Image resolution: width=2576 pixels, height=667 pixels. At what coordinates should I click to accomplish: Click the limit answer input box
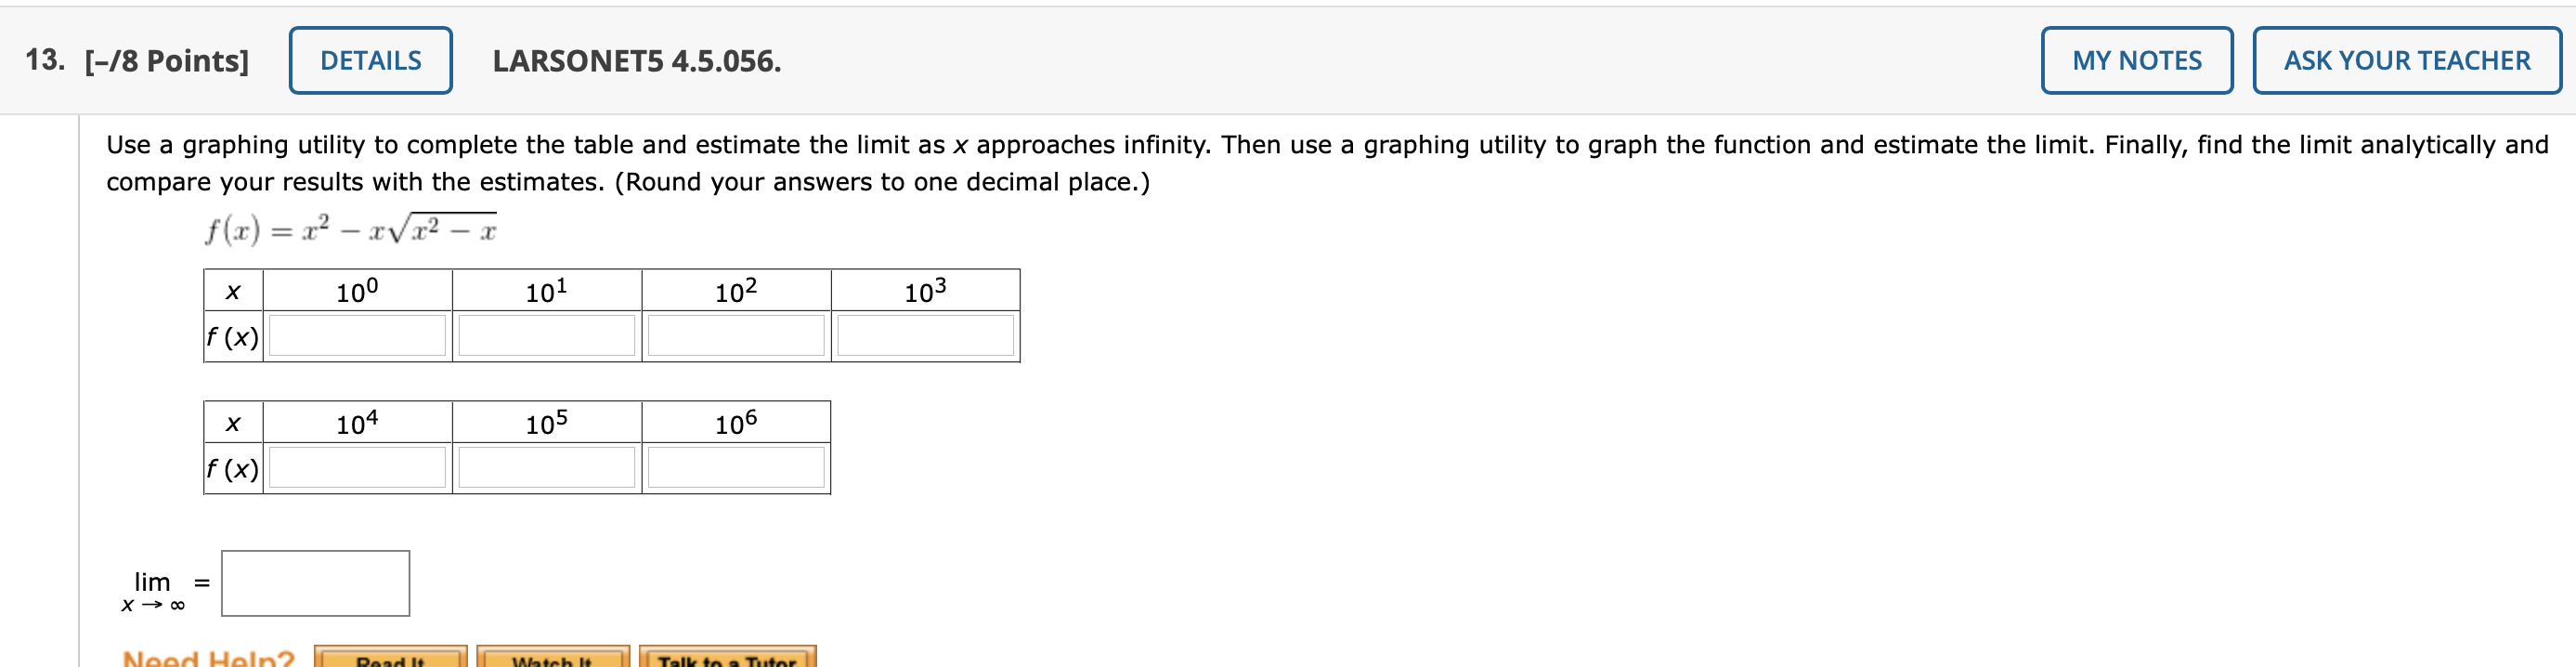(x=314, y=583)
